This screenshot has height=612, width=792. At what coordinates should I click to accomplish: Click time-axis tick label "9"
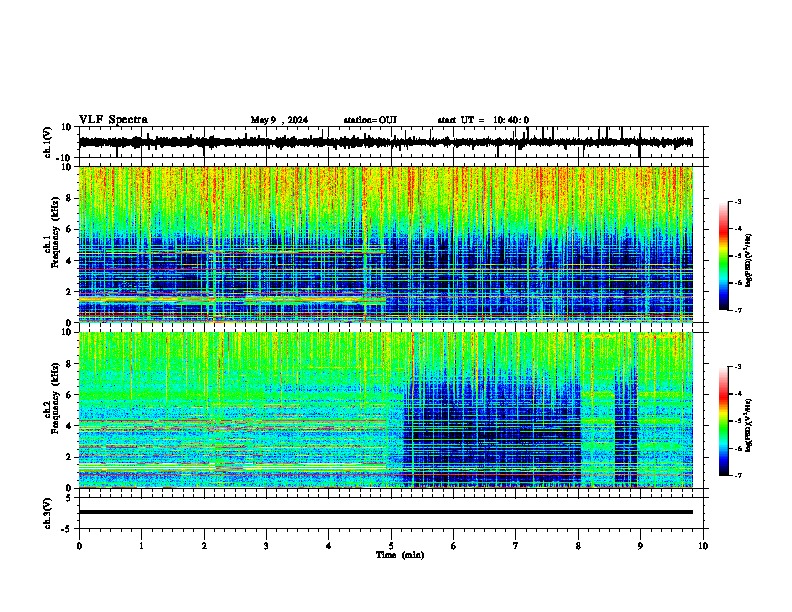coord(640,546)
